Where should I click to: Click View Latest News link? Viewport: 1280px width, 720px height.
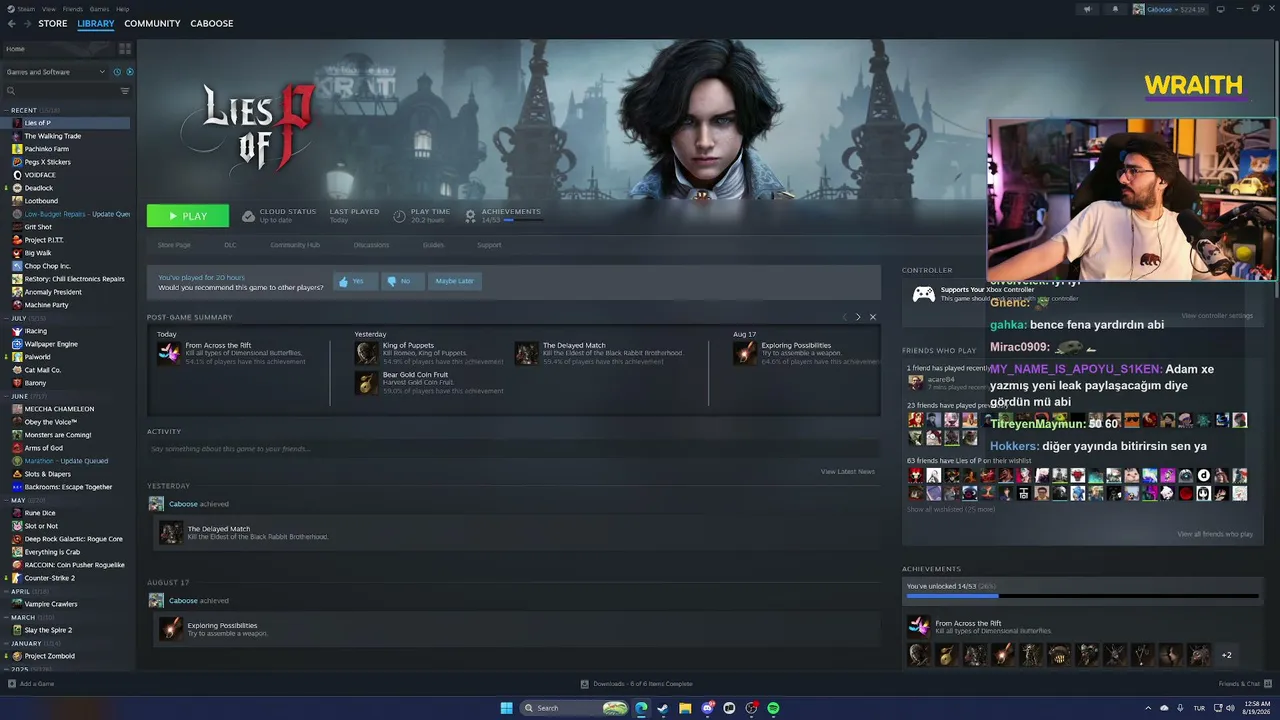848,472
